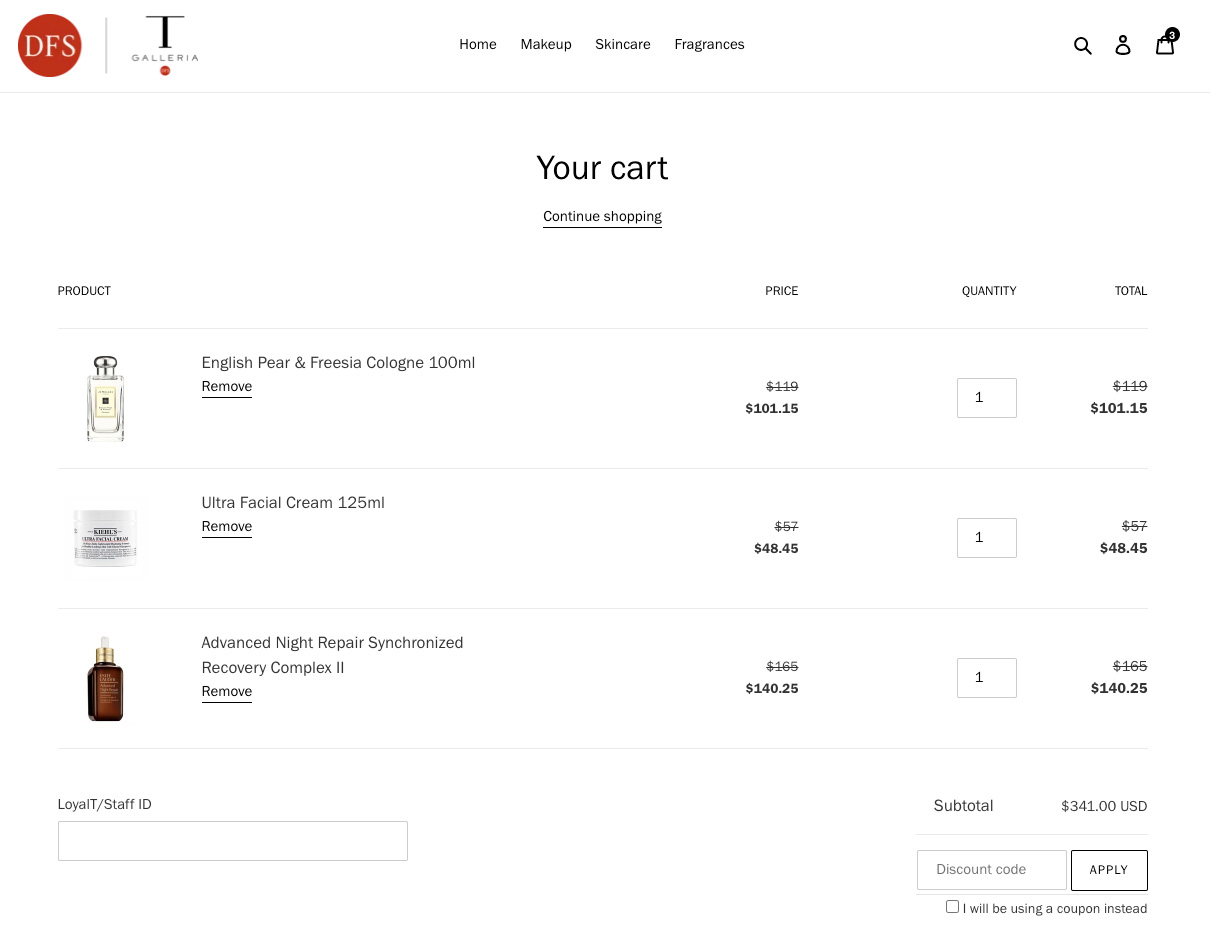The image size is (1210, 930).
Task: Click the 'Your cart' heading
Action: [x=602, y=167]
